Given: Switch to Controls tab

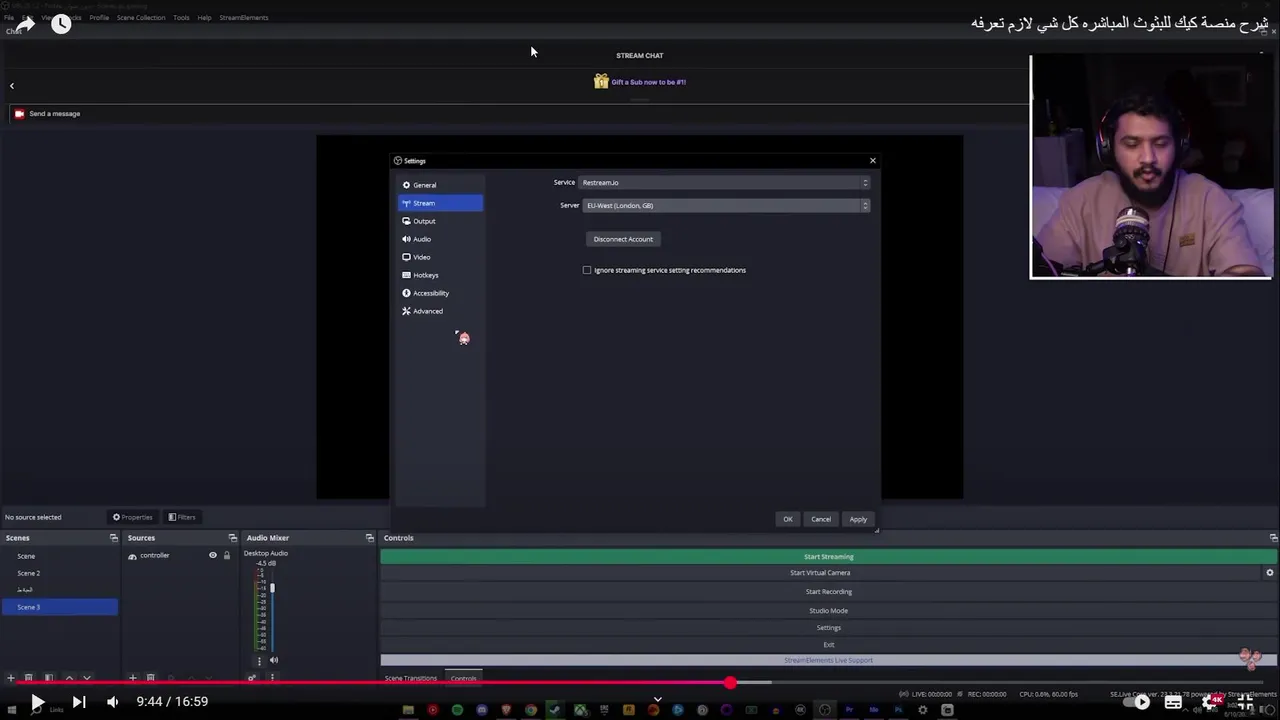Looking at the screenshot, I should pos(463,678).
